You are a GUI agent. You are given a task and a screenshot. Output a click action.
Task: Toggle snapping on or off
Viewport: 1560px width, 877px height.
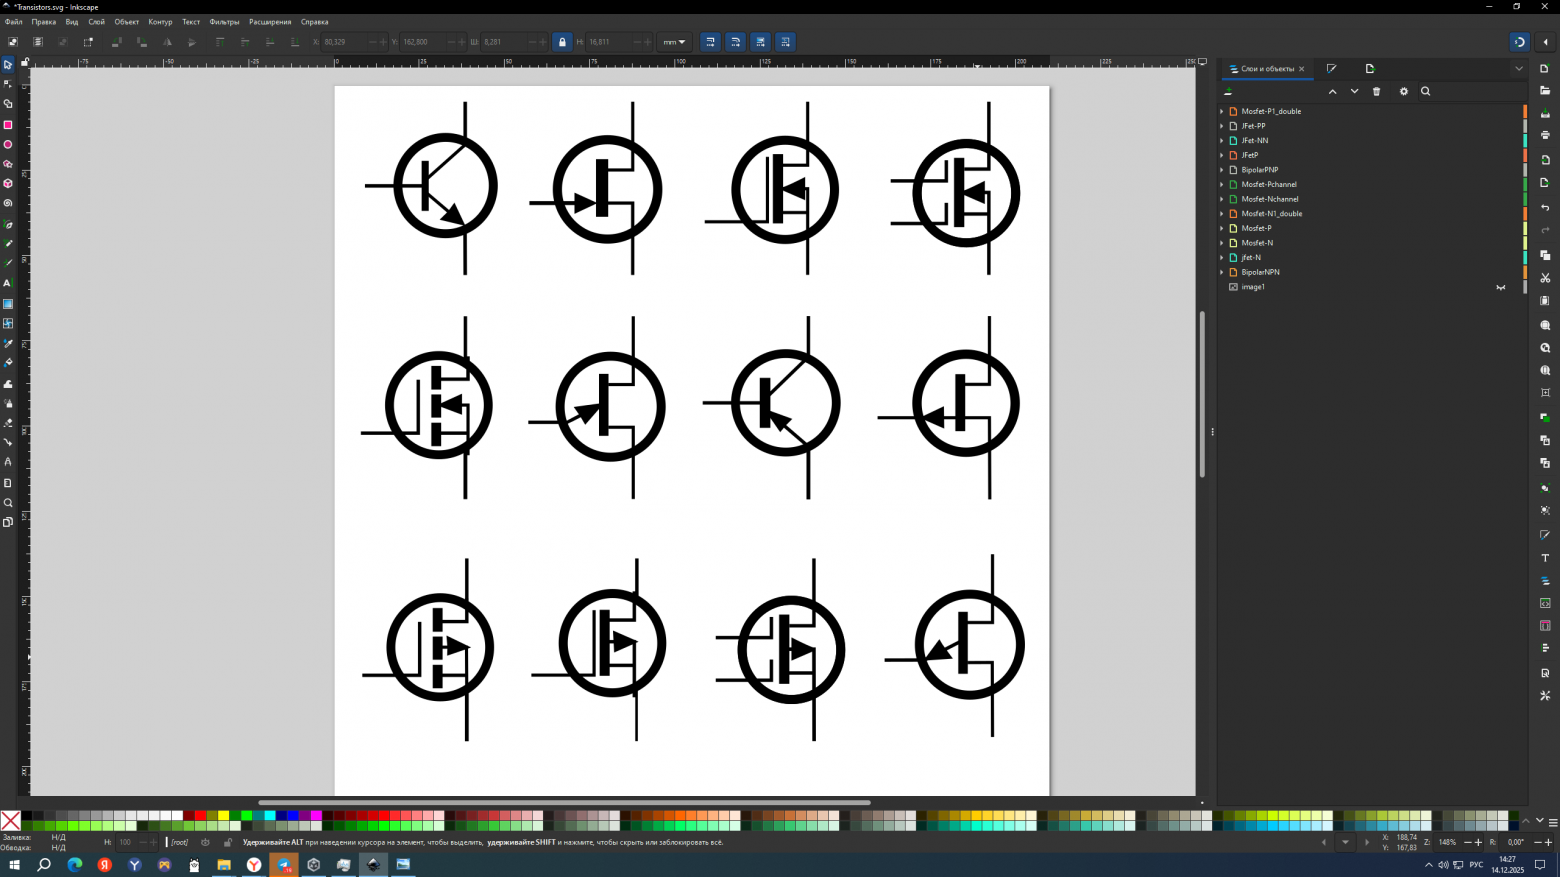click(x=1519, y=42)
